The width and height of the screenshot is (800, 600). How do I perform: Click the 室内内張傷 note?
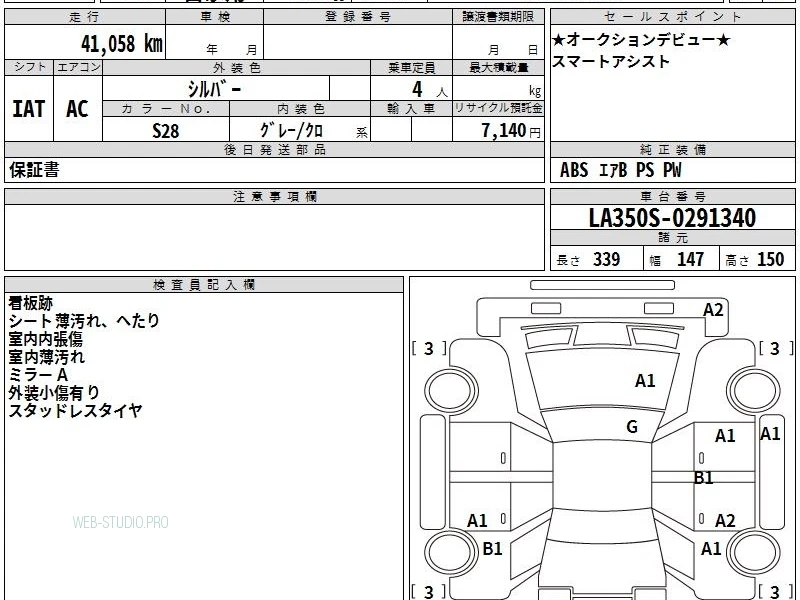click(x=45, y=339)
